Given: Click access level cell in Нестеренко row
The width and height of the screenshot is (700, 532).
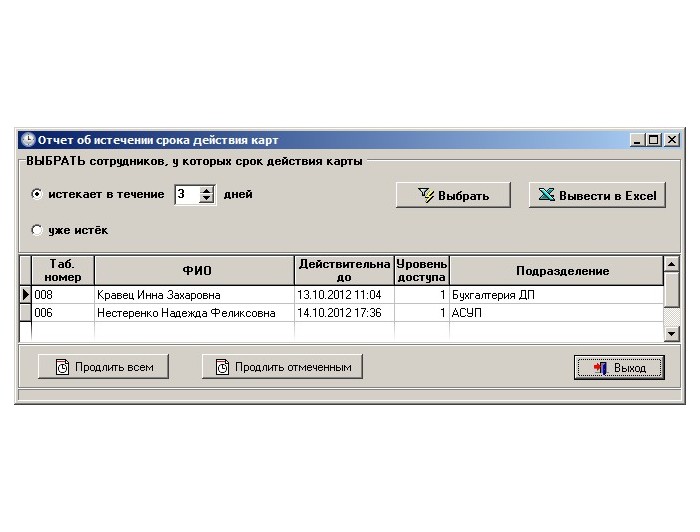Looking at the screenshot, I should (422, 313).
